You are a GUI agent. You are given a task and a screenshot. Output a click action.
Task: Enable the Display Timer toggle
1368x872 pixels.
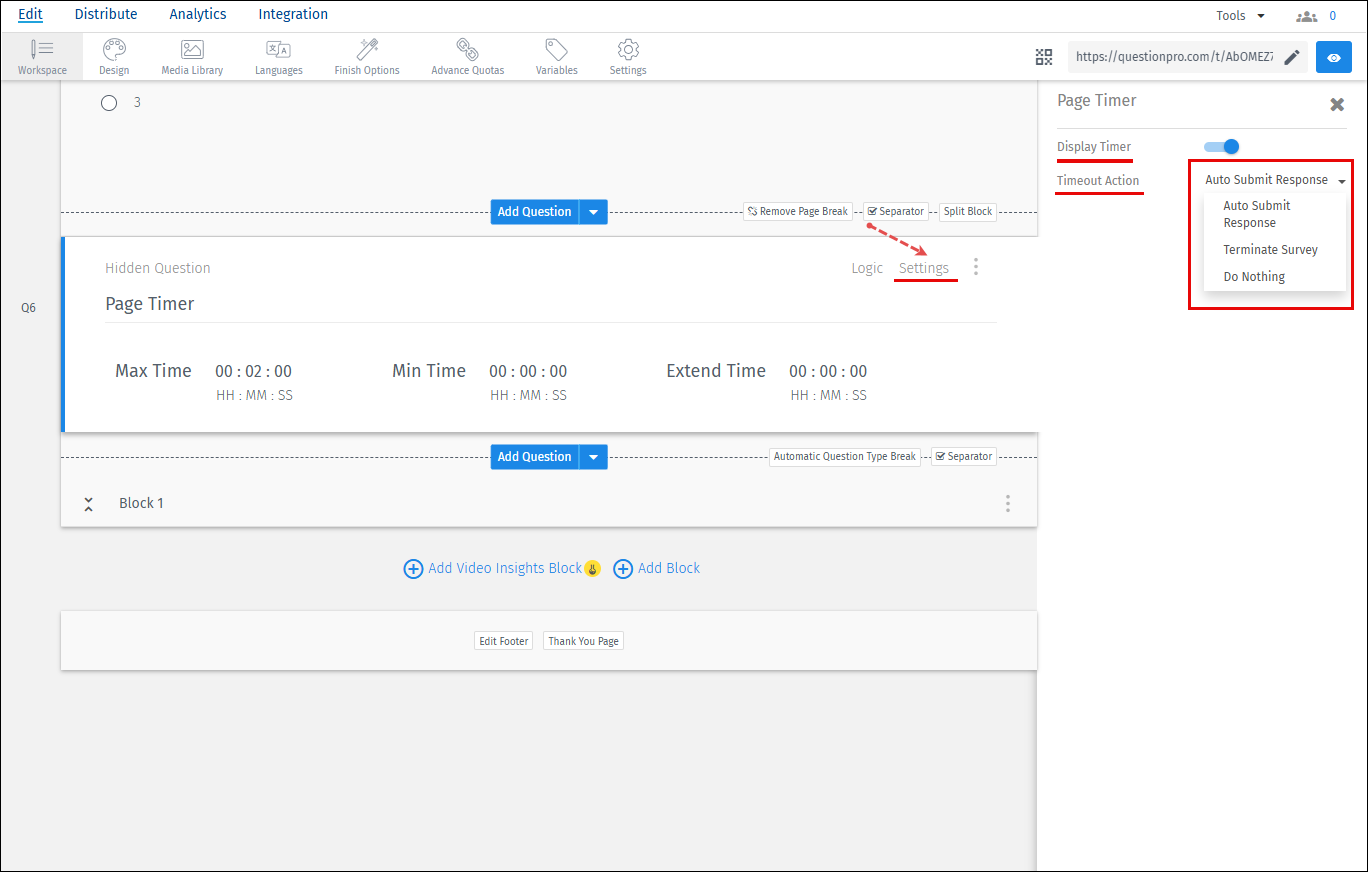pos(1221,146)
